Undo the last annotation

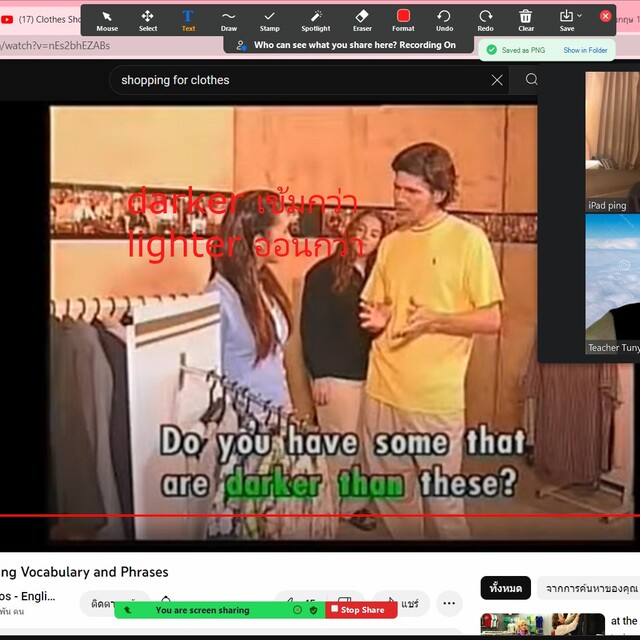pyautogui.click(x=444, y=21)
